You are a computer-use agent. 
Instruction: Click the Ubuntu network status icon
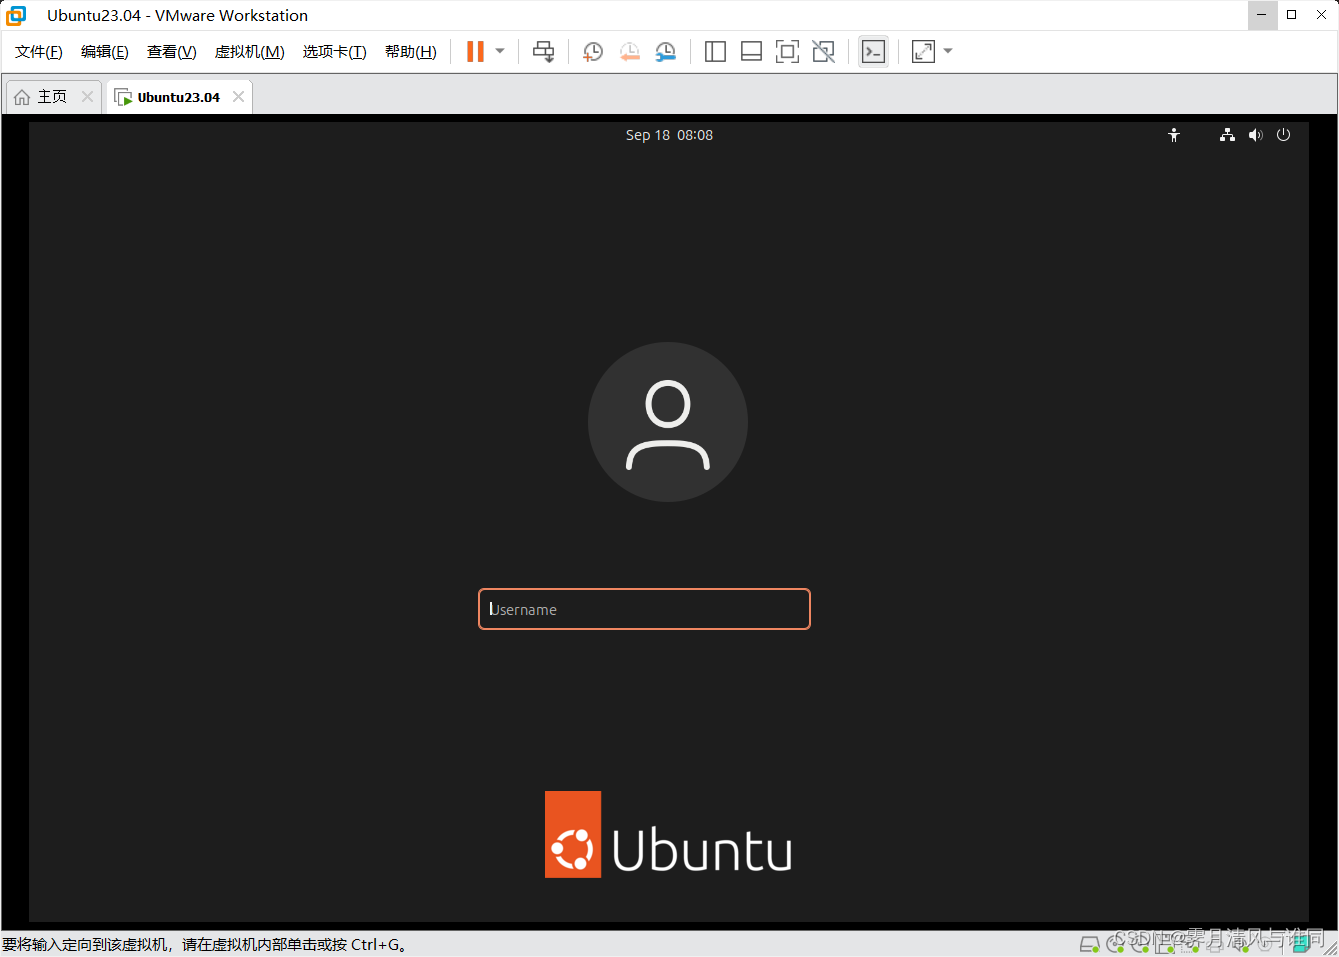pyautogui.click(x=1227, y=135)
